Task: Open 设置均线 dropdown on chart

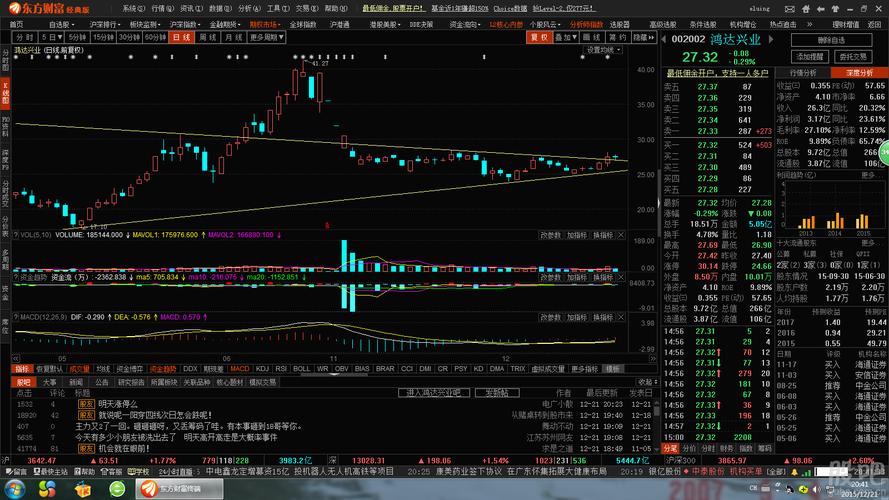Action: (x=603, y=50)
